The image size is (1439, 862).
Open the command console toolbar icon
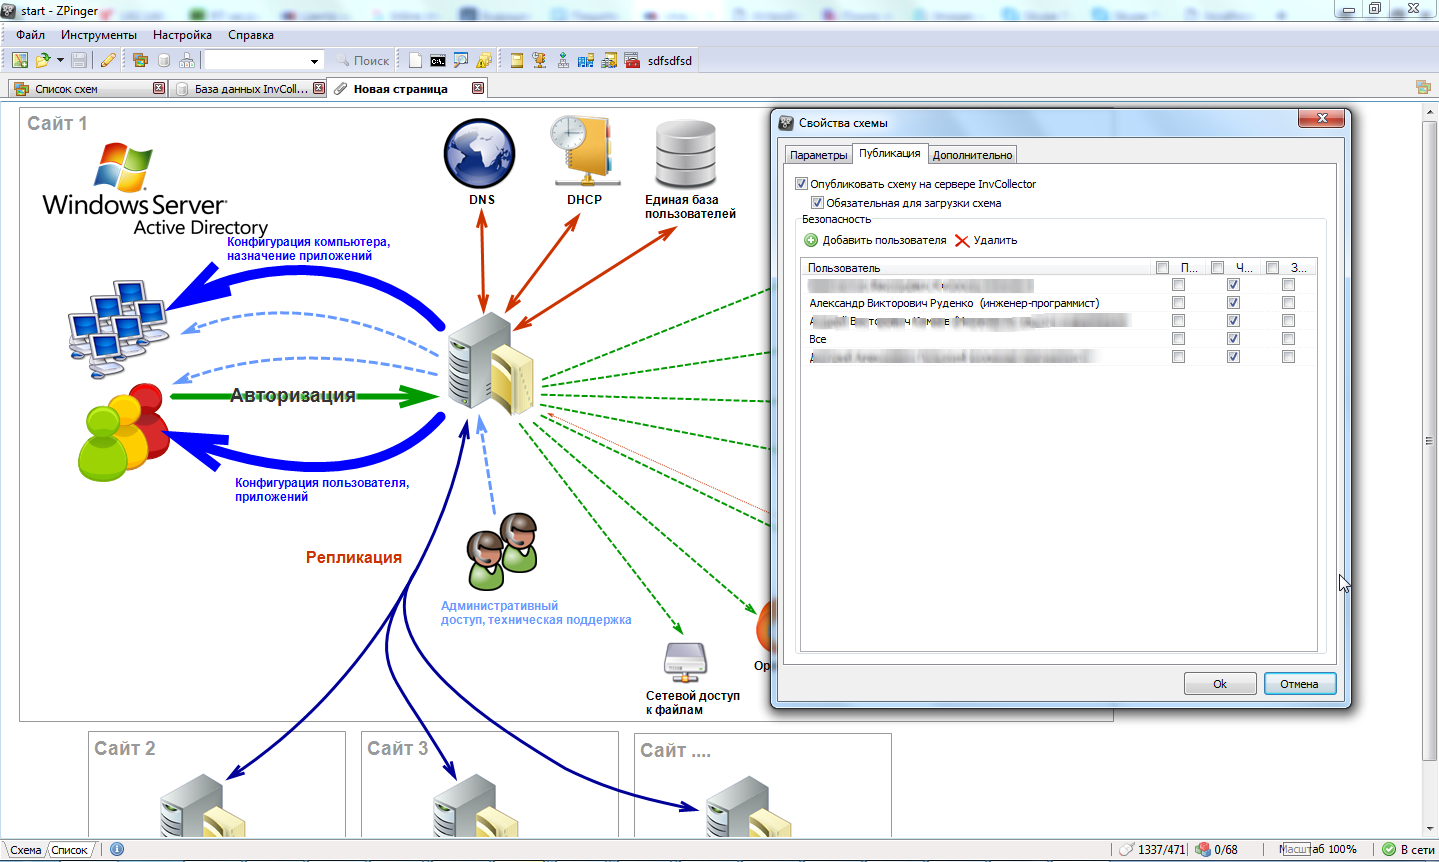pos(438,61)
